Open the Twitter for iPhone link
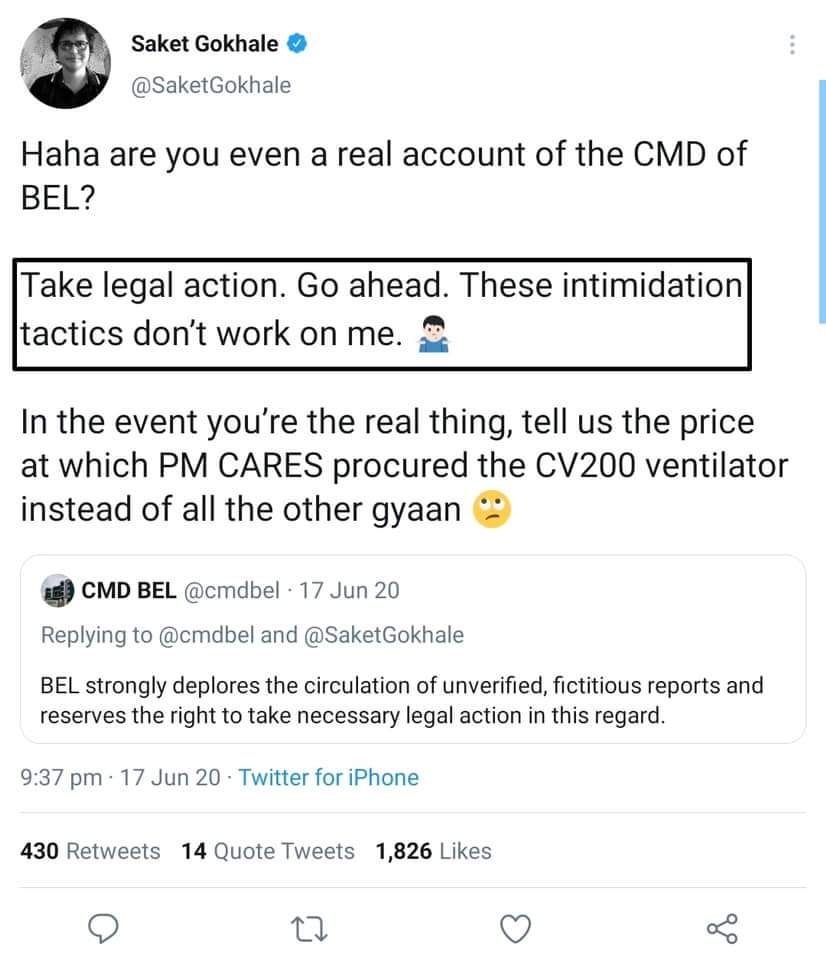This screenshot has width=826, height=960. tap(329, 777)
